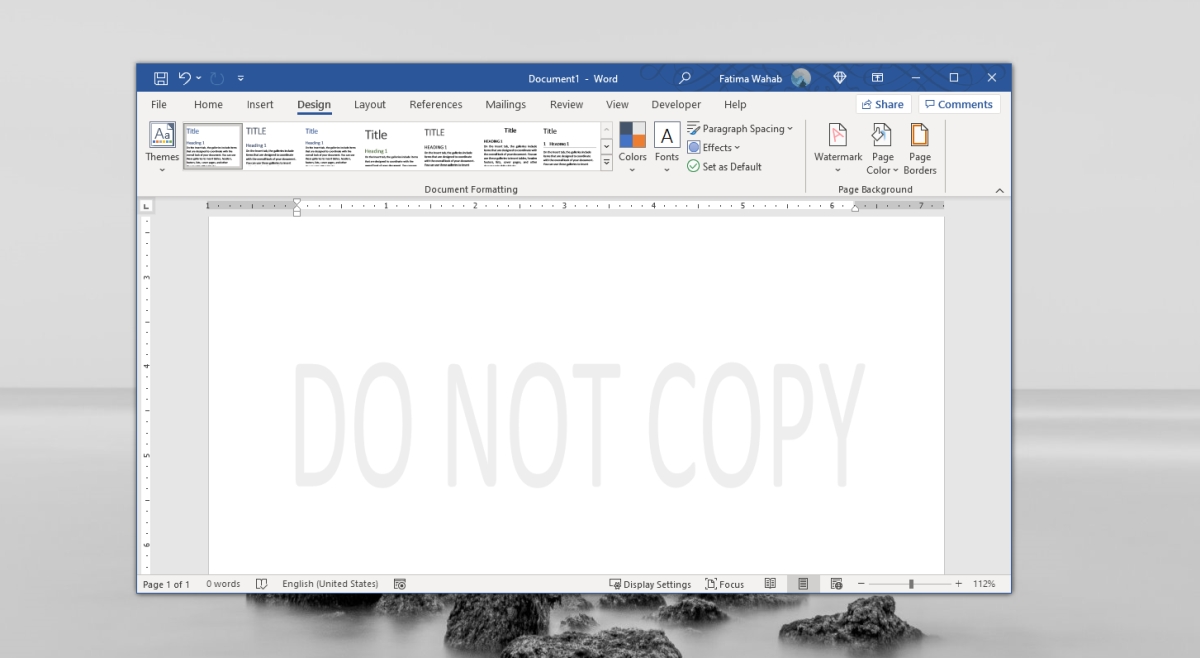Click the Set as Default button
This screenshot has height=658, width=1200.
pos(725,166)
